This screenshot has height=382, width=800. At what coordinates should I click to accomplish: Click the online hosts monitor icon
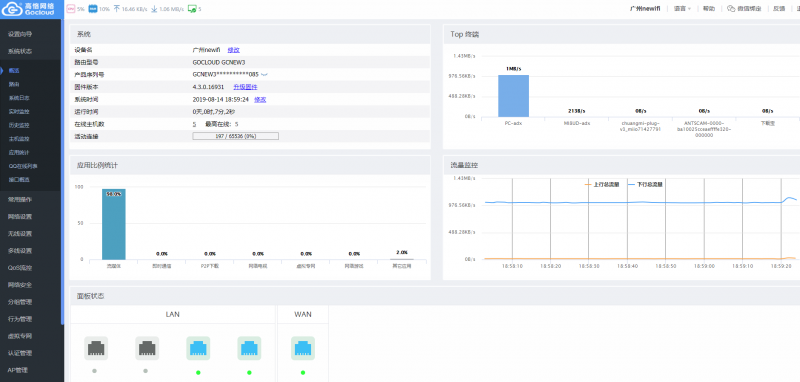click(192, 9)
